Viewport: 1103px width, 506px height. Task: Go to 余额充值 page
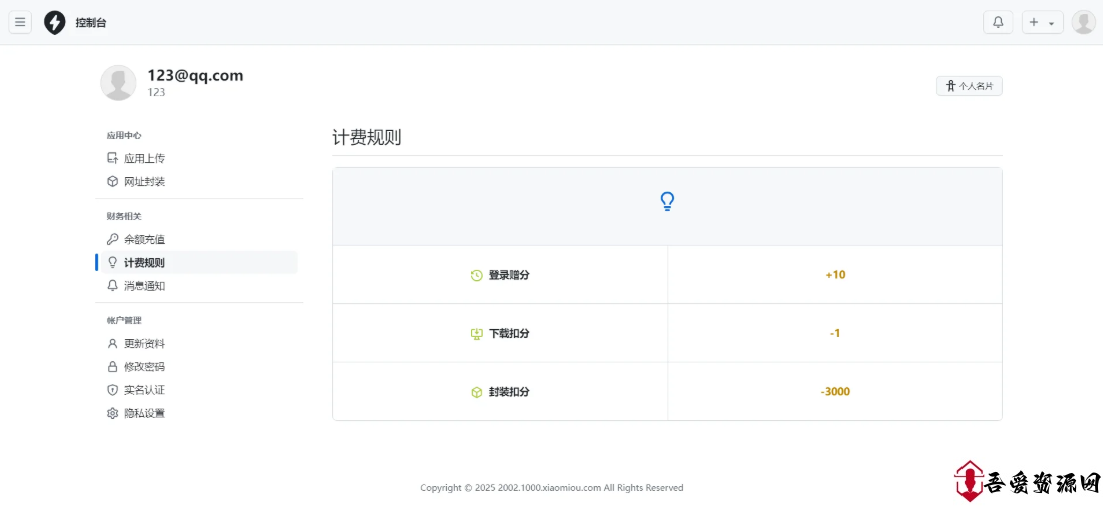[144, 239]
